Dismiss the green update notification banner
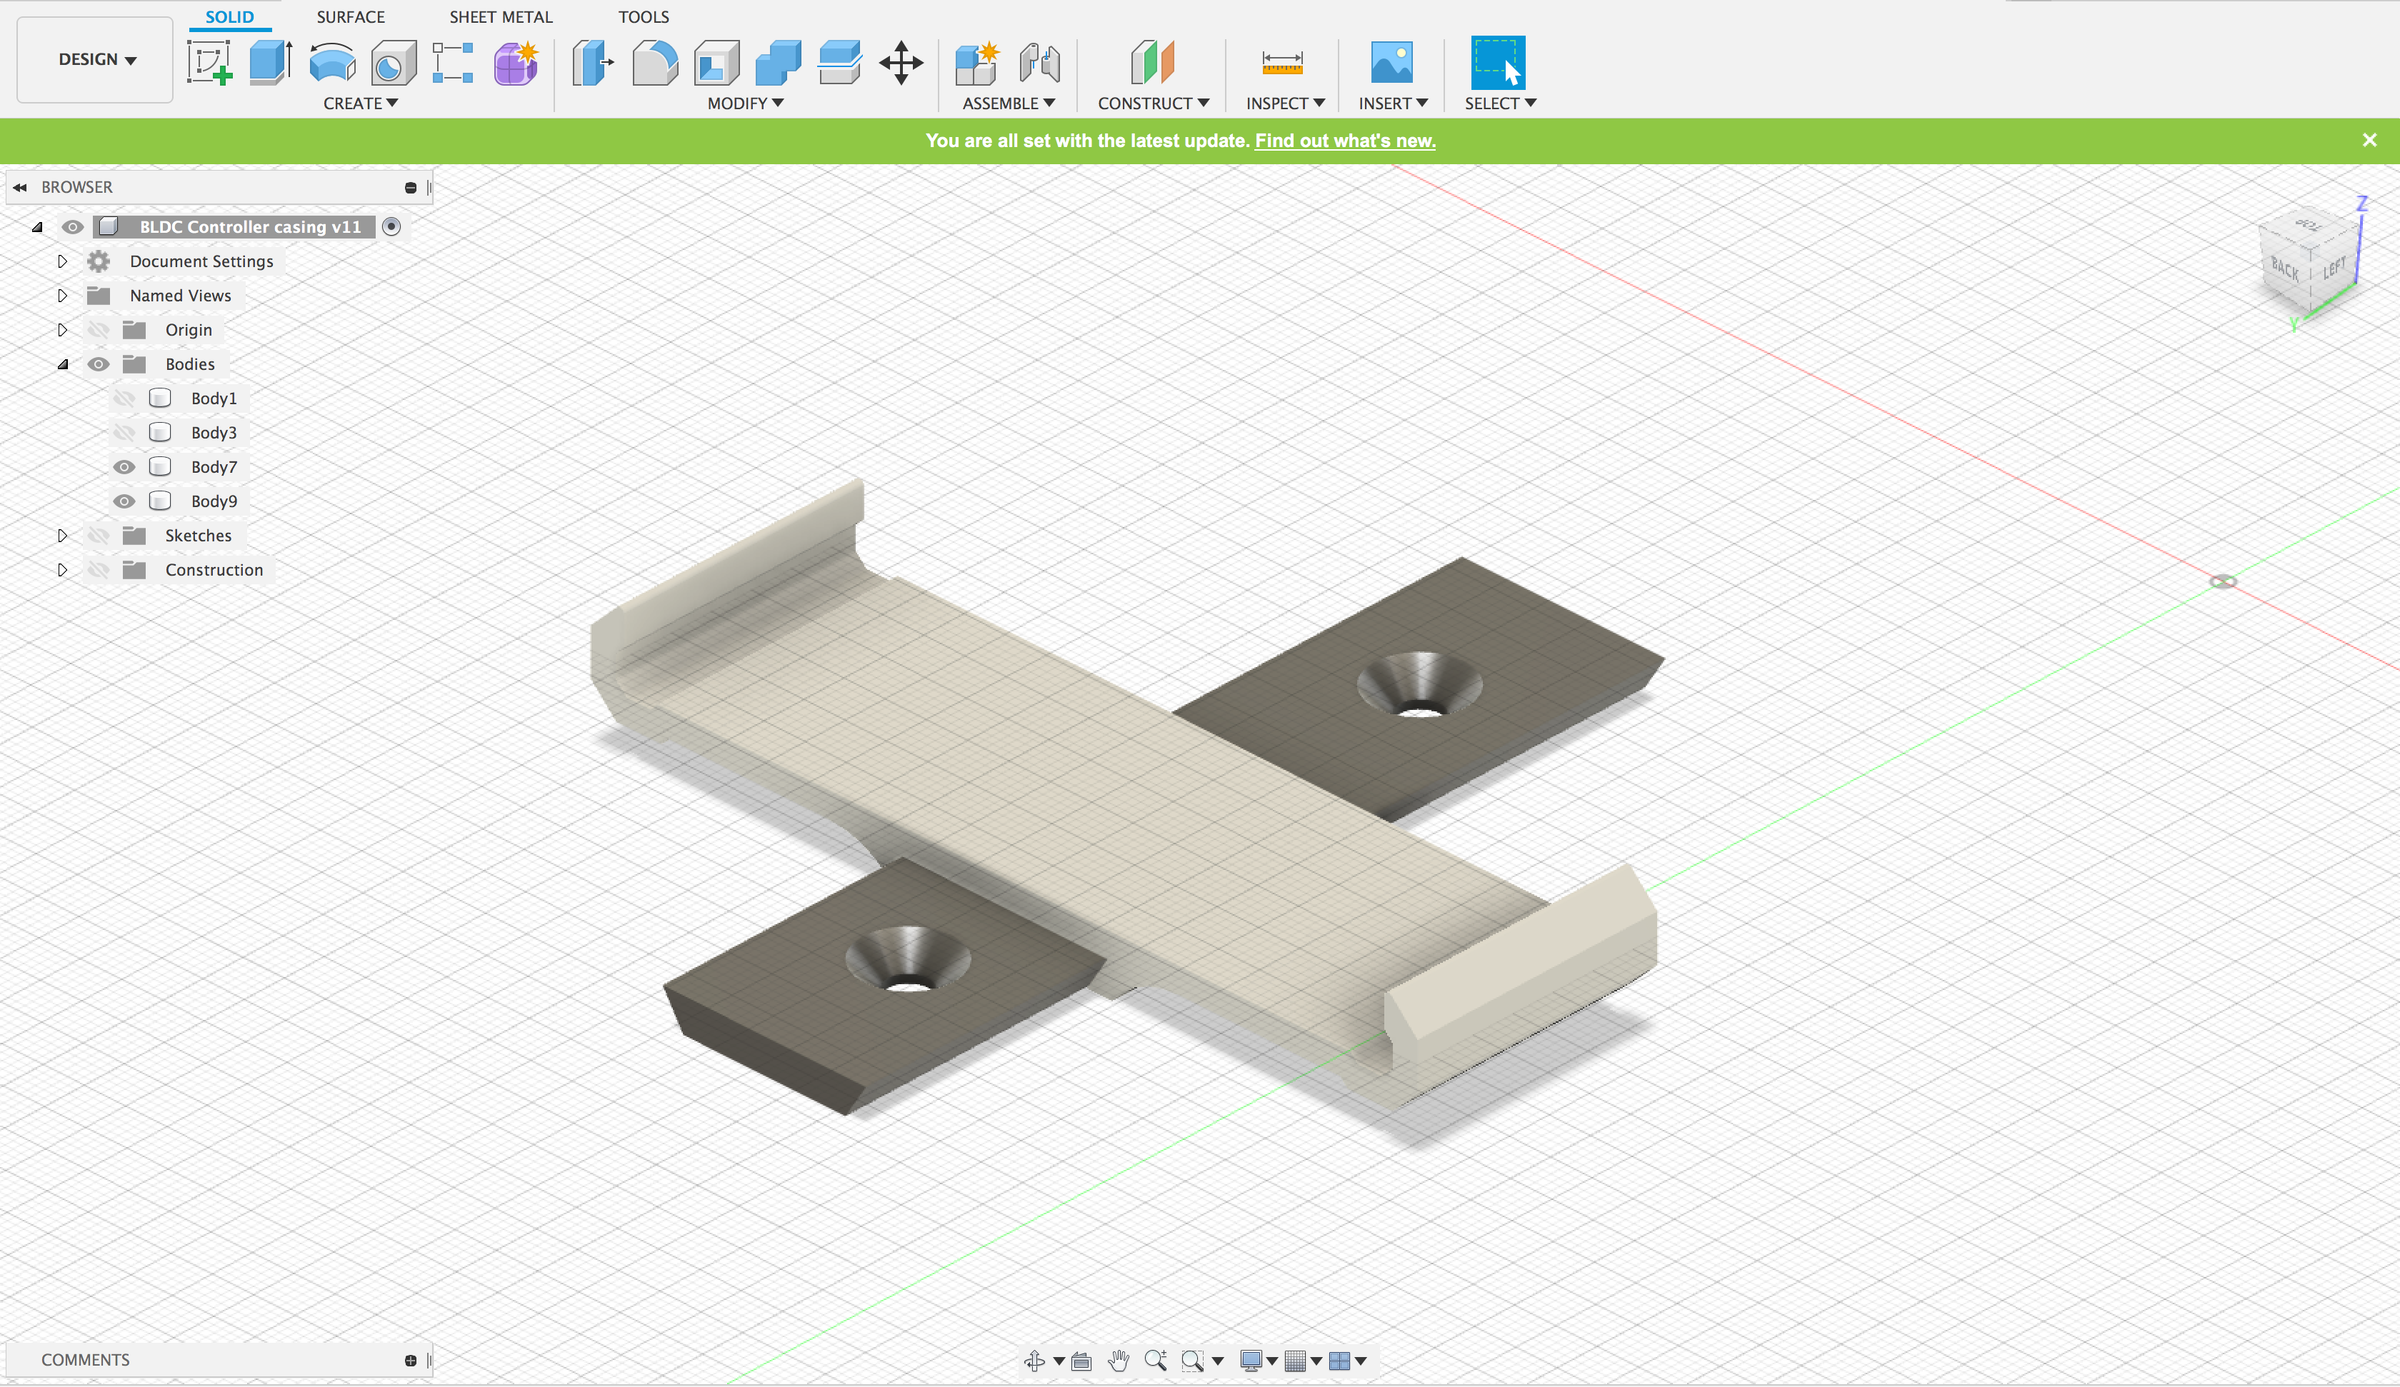 coord(2369,140)
